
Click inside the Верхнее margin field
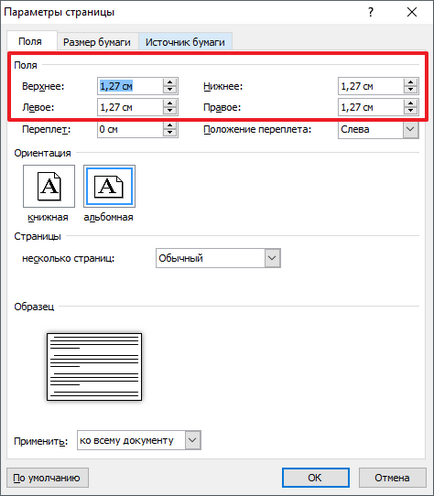130,86
